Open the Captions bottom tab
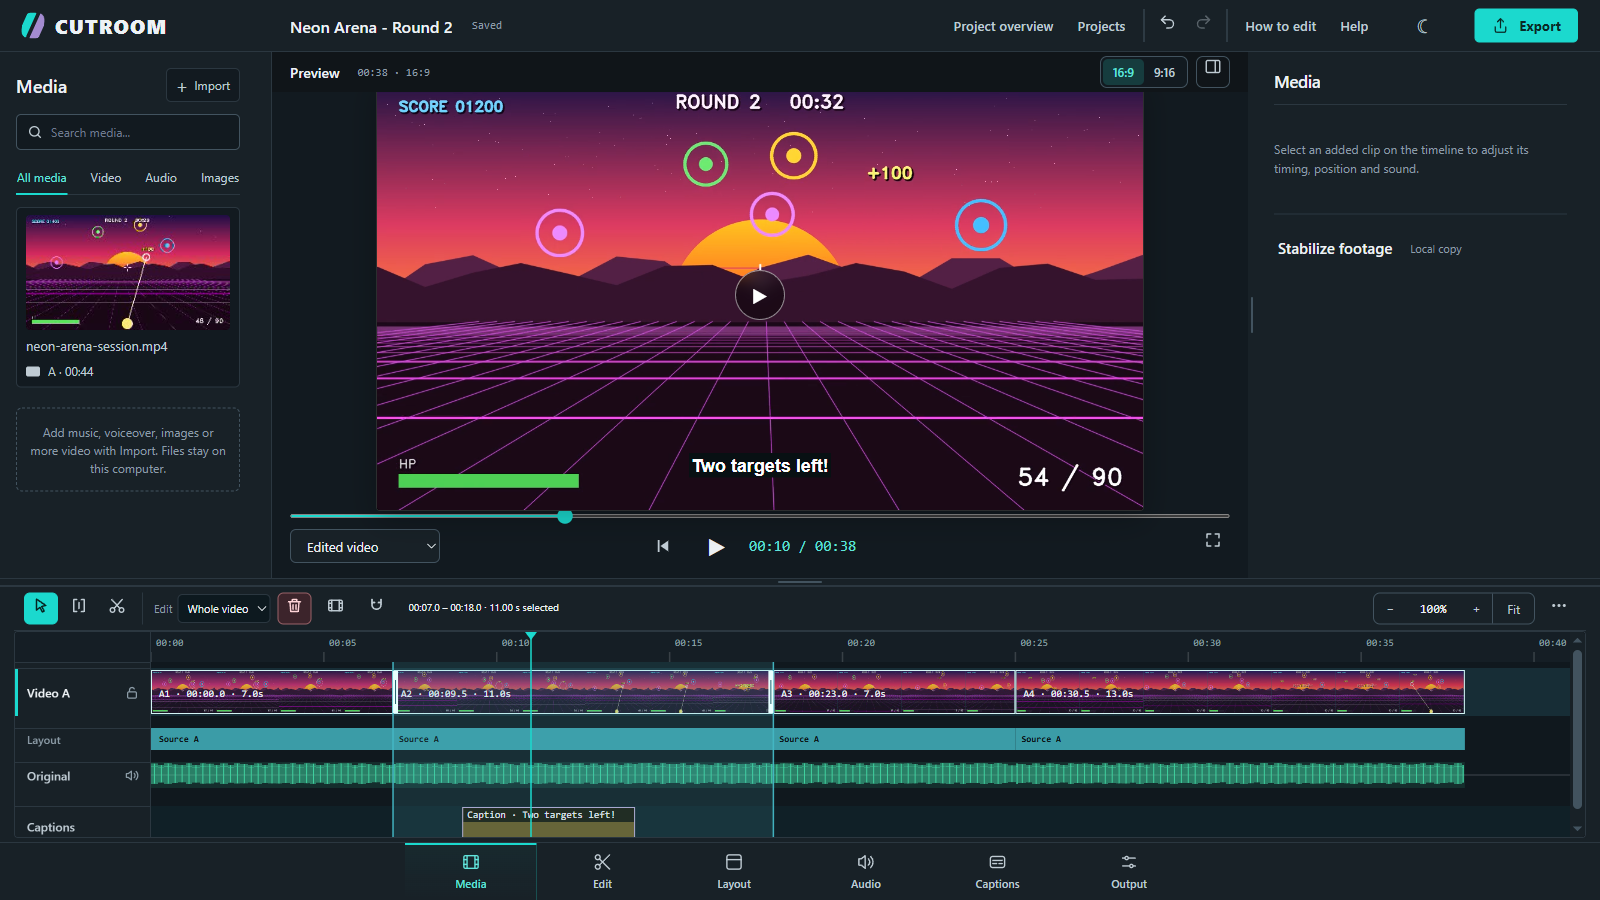The height and width of the screenshot is (900, 1600). pos(998,871)
